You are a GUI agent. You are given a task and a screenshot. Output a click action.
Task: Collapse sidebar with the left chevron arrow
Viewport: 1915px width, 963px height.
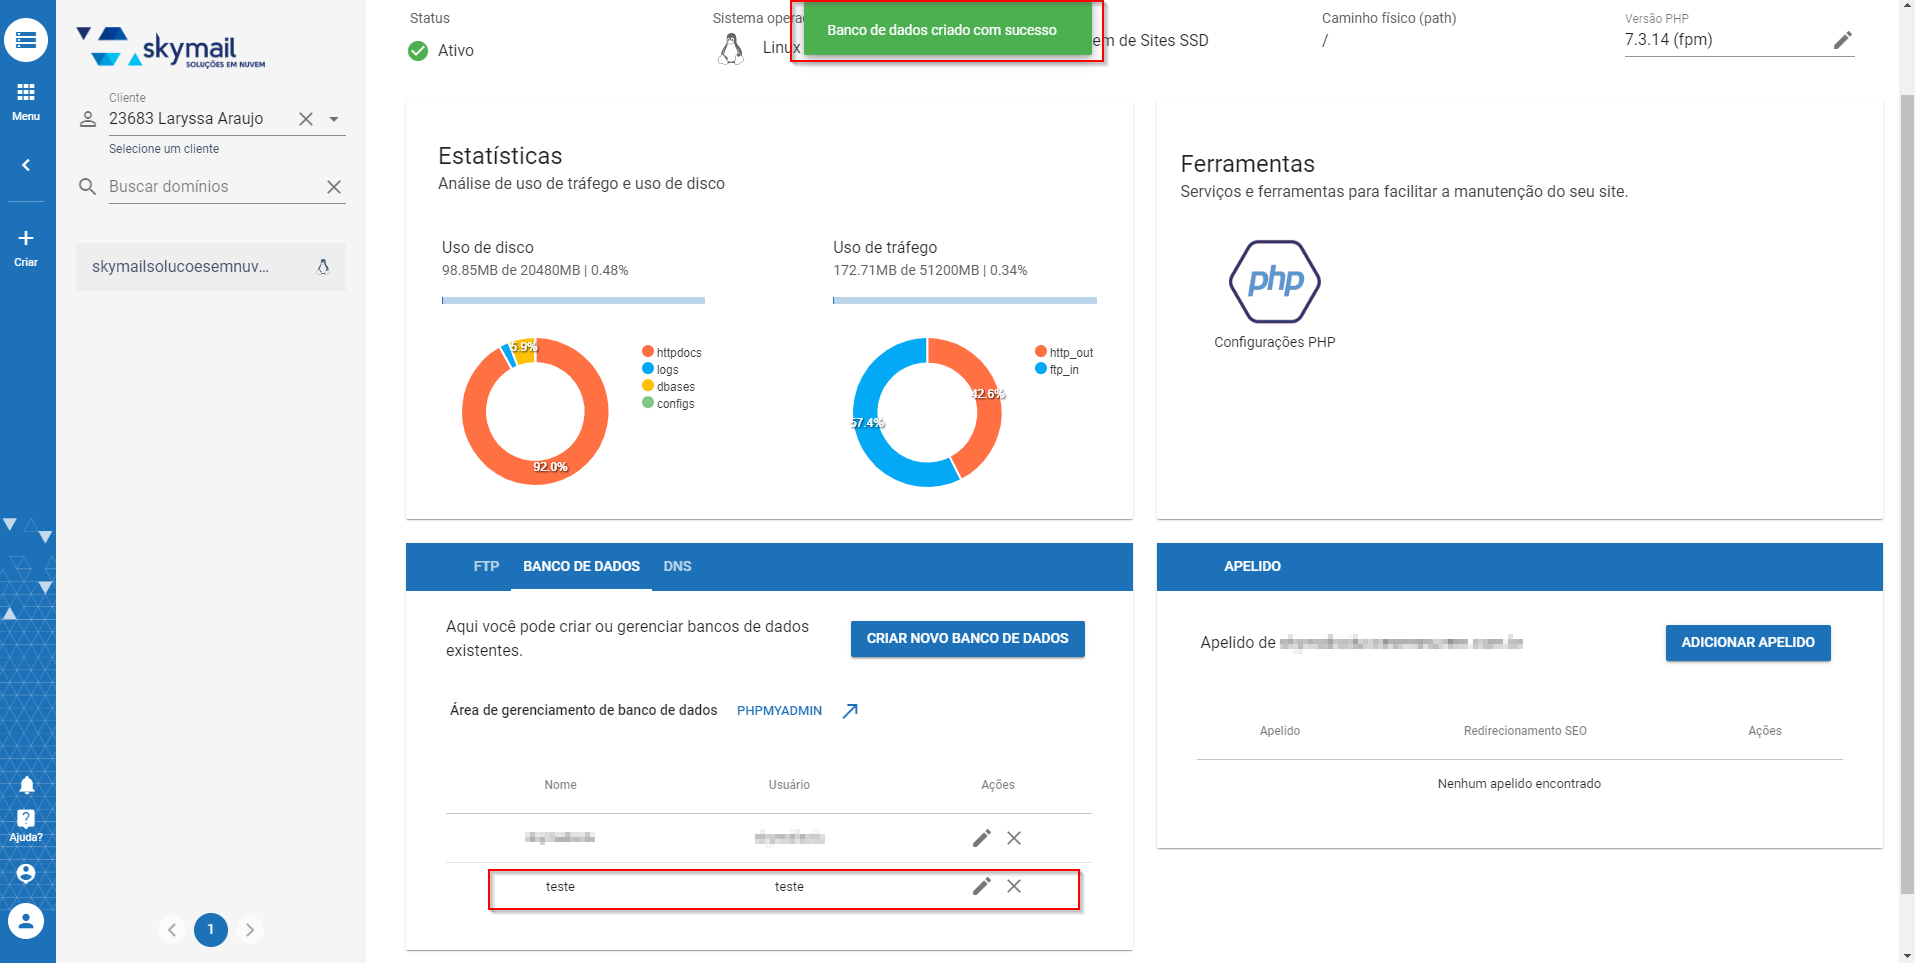(26, 165)
